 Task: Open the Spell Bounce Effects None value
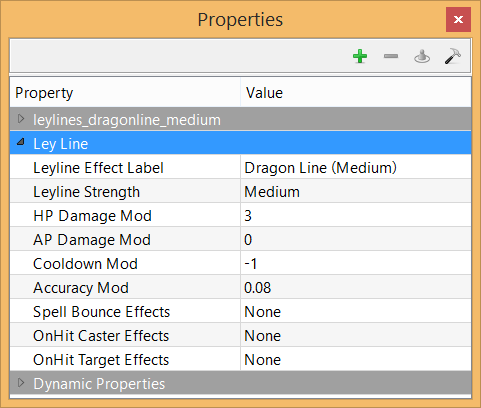356,311
